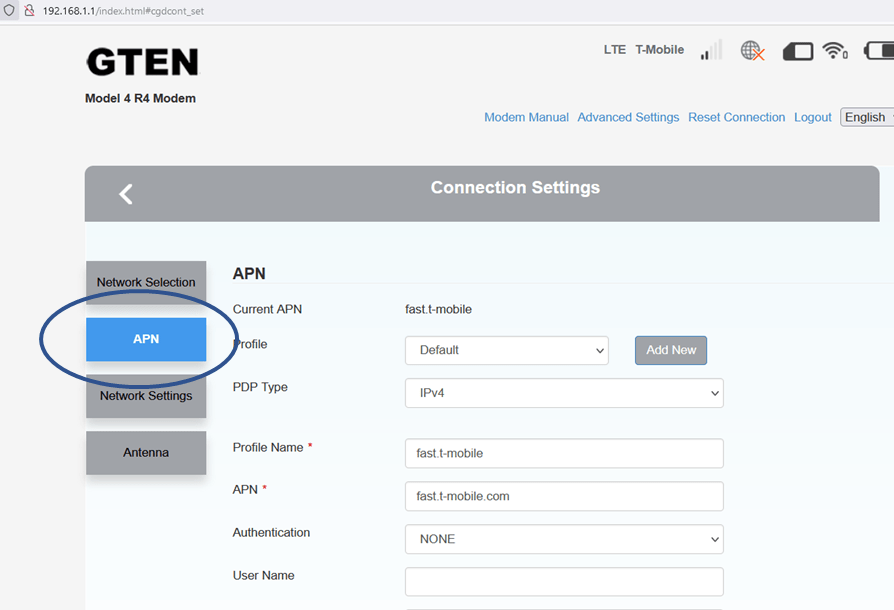
Task: Click the Add New profile button
Action: 670,350
